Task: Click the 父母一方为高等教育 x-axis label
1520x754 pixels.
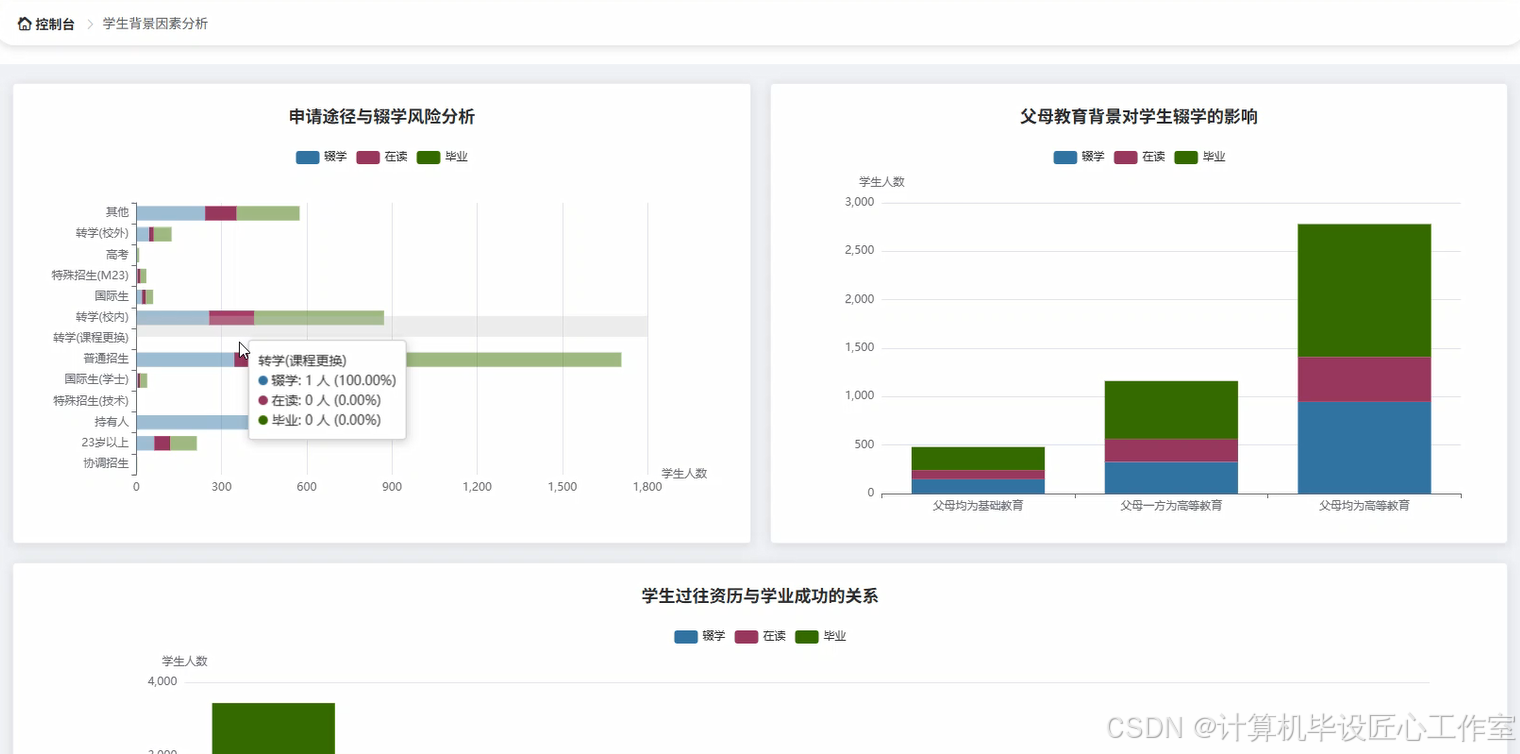Action: [1171, 506]
